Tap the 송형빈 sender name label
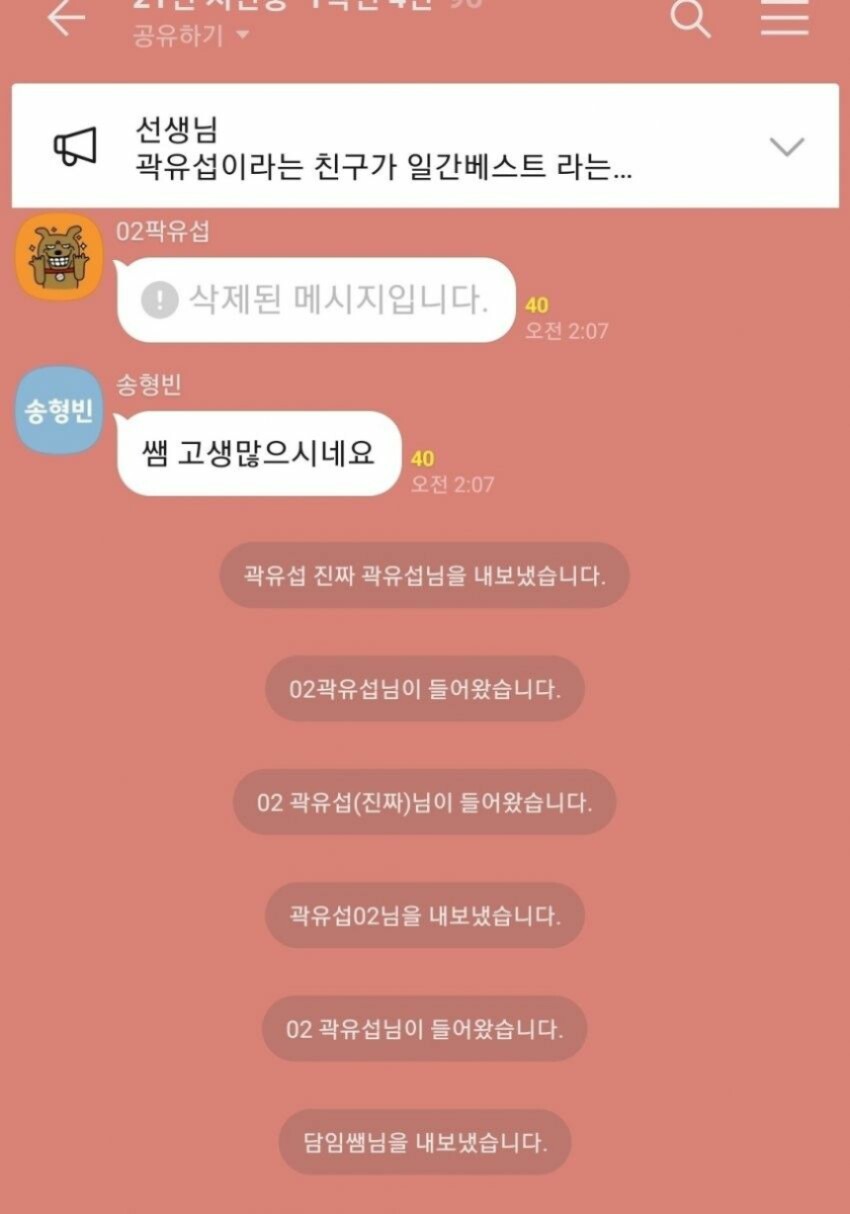 [149, 385]
